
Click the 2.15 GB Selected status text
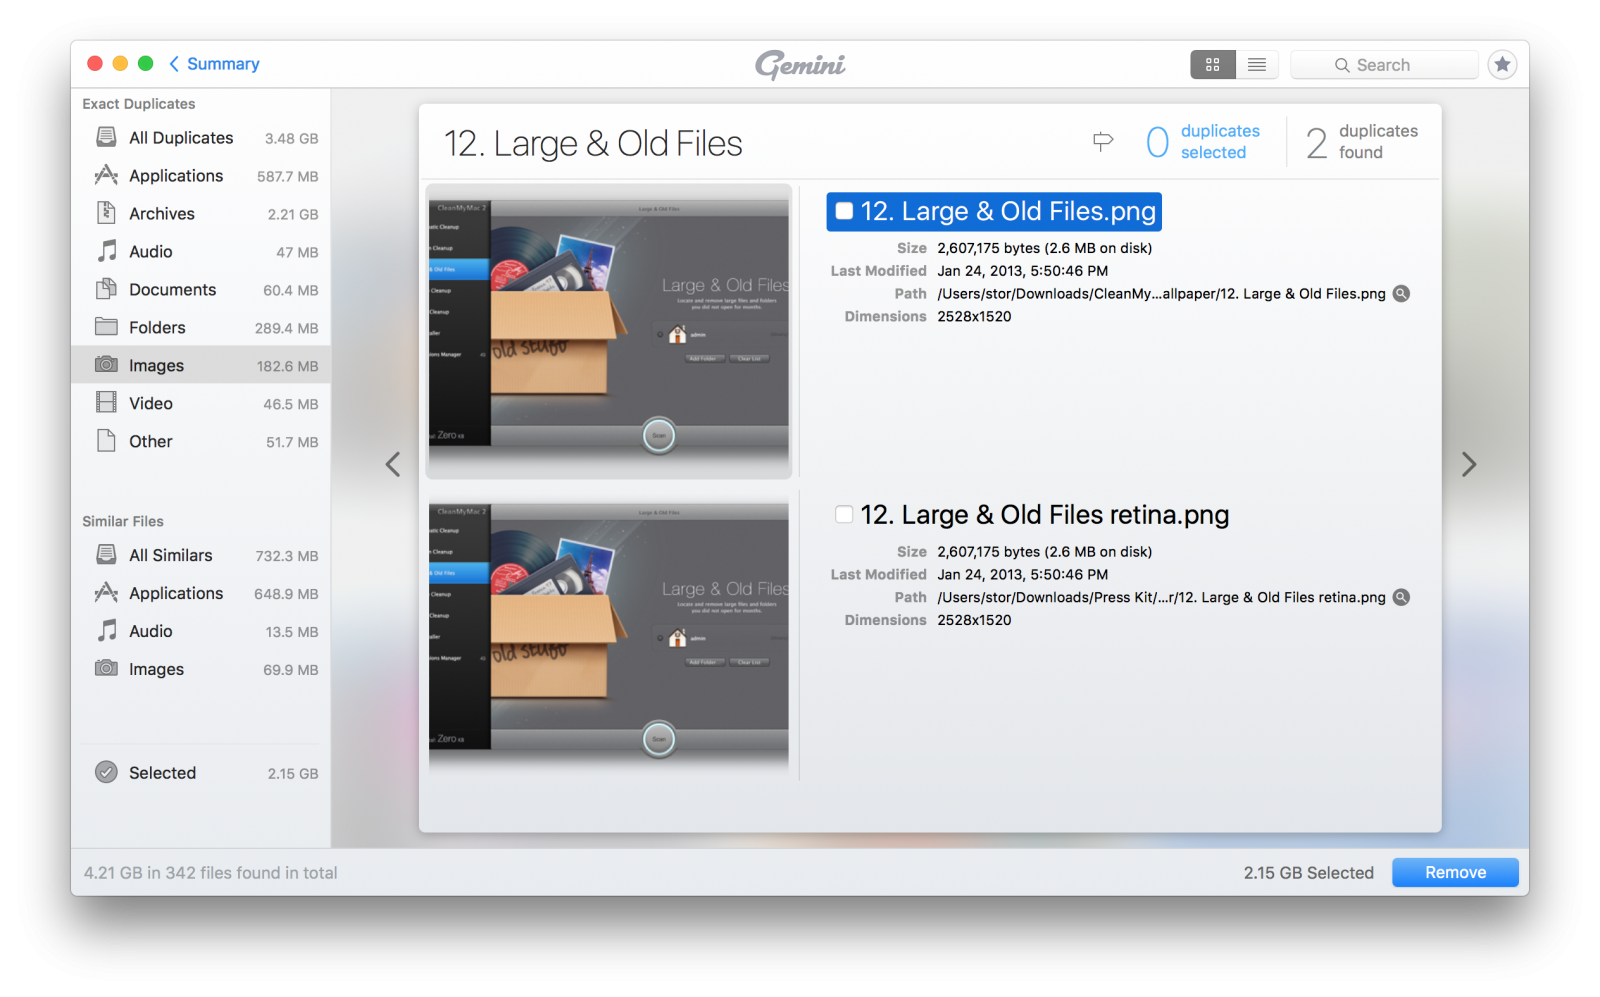(x=1308, y=873)
